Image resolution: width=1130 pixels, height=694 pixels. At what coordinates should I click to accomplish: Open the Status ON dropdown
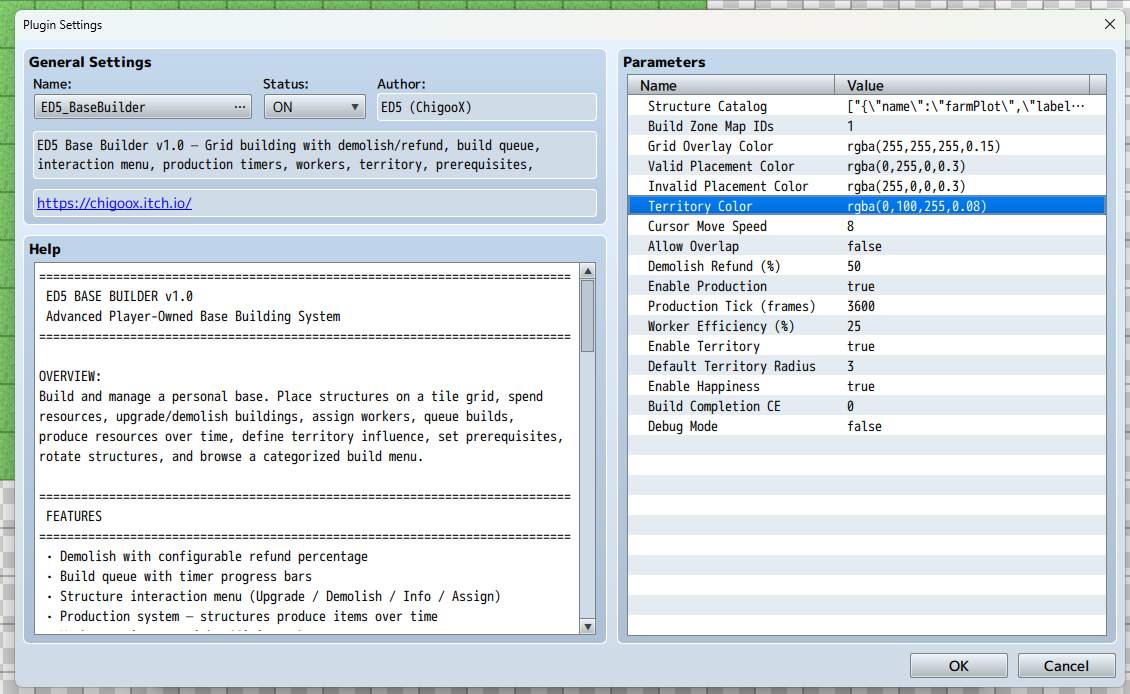(315, 107)
